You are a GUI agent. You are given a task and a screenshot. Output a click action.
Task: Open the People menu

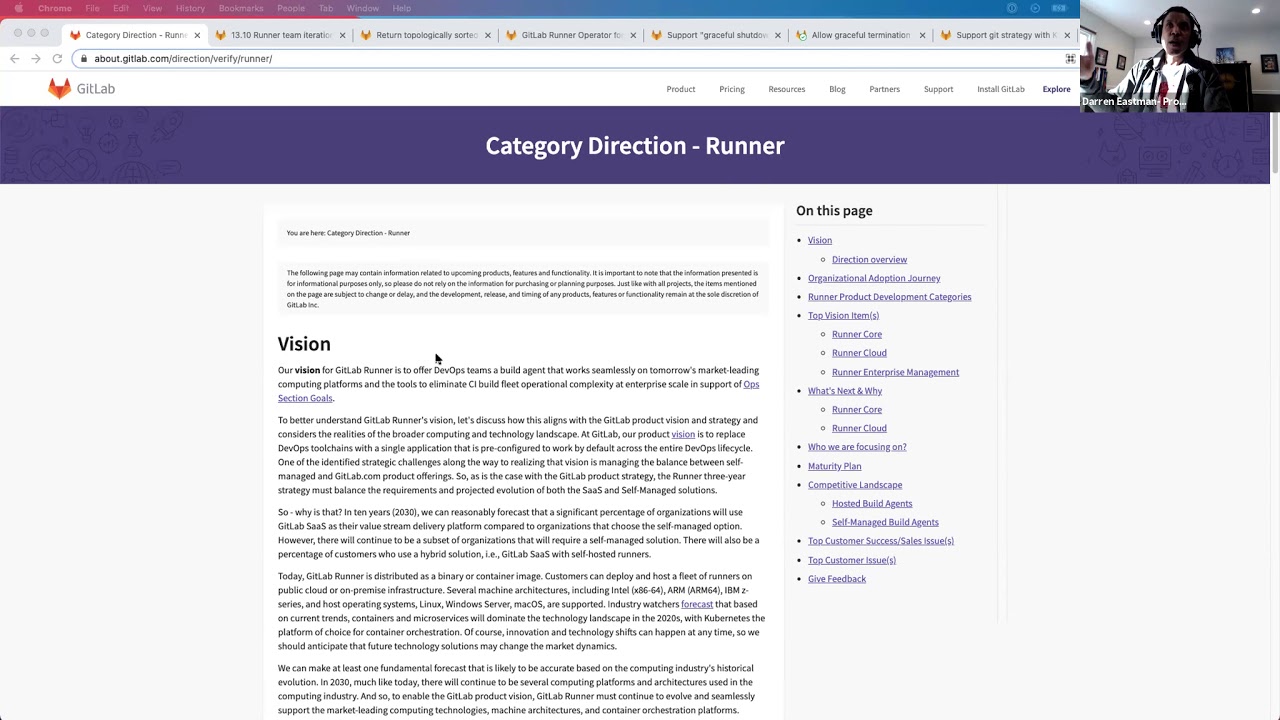click(x=291, y=8)
